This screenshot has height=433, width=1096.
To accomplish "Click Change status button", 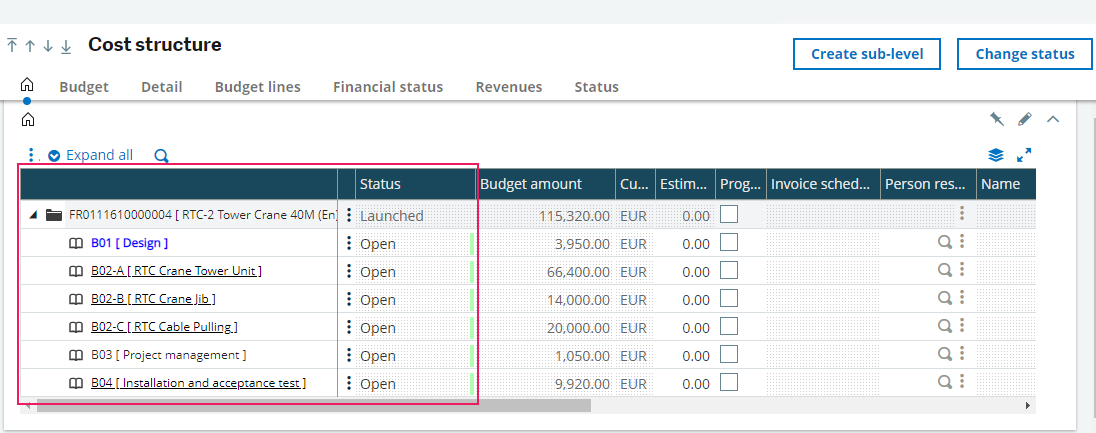I will 1025,54.
